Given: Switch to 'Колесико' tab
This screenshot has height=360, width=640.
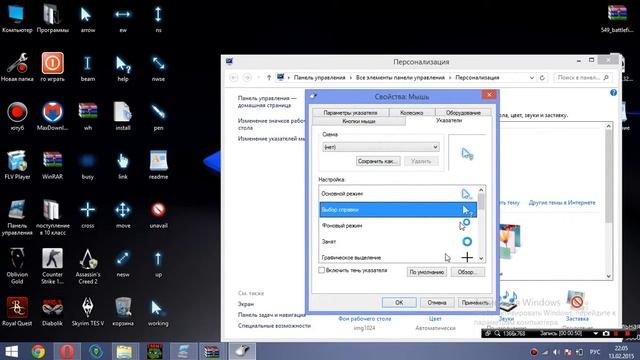Looking at the screenshot, I should coord(411,112).
